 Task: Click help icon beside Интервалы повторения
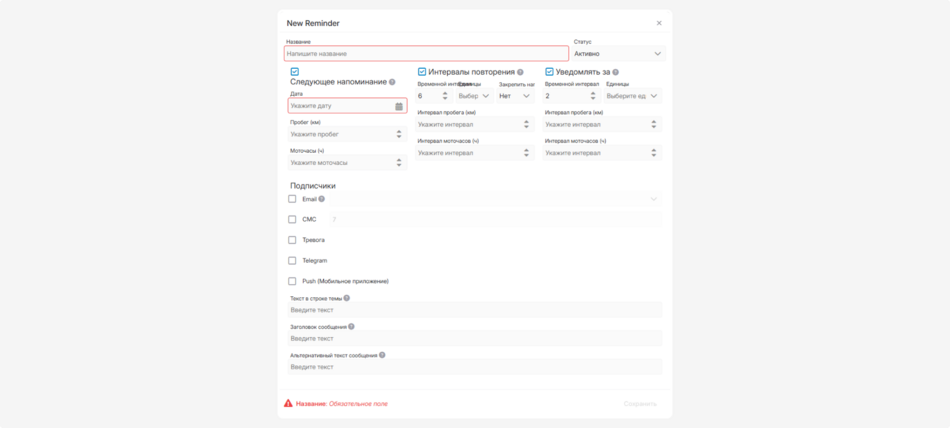click(520, 72)
